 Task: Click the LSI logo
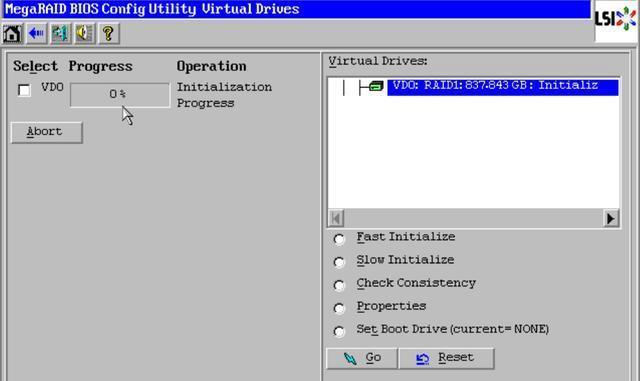[616, 20]
